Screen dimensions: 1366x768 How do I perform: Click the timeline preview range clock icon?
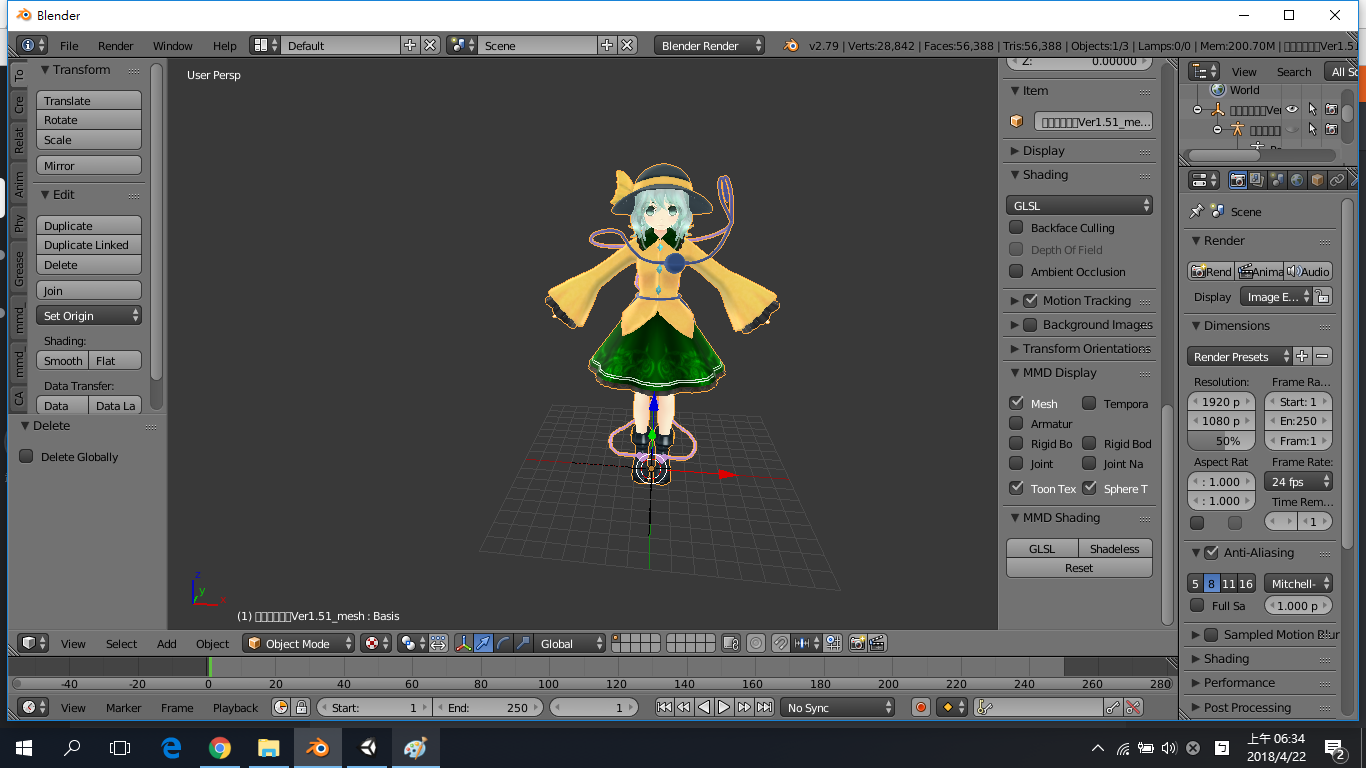(x=281, y=707)
